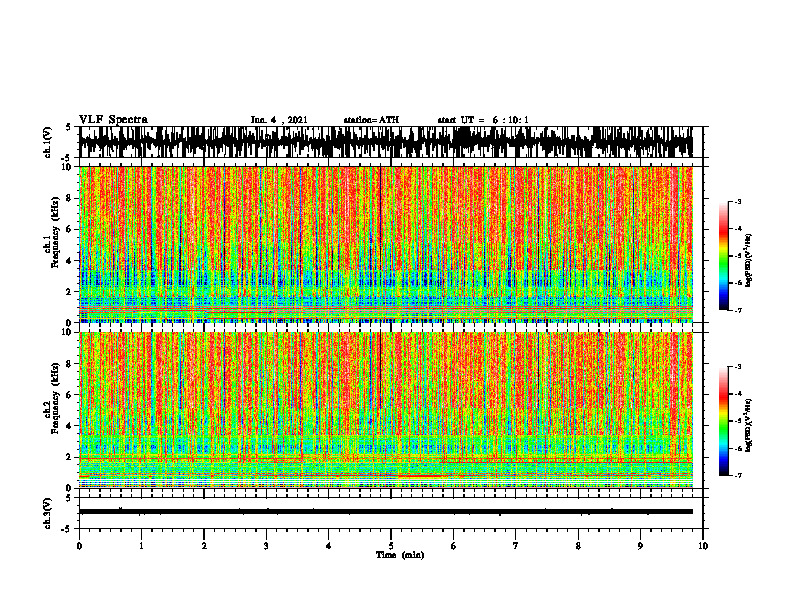This screenshot has width=792, height=612.
Task: Click the "VLF Spectra" plot title
Action: pyautogui.click(x=113, y=120)
